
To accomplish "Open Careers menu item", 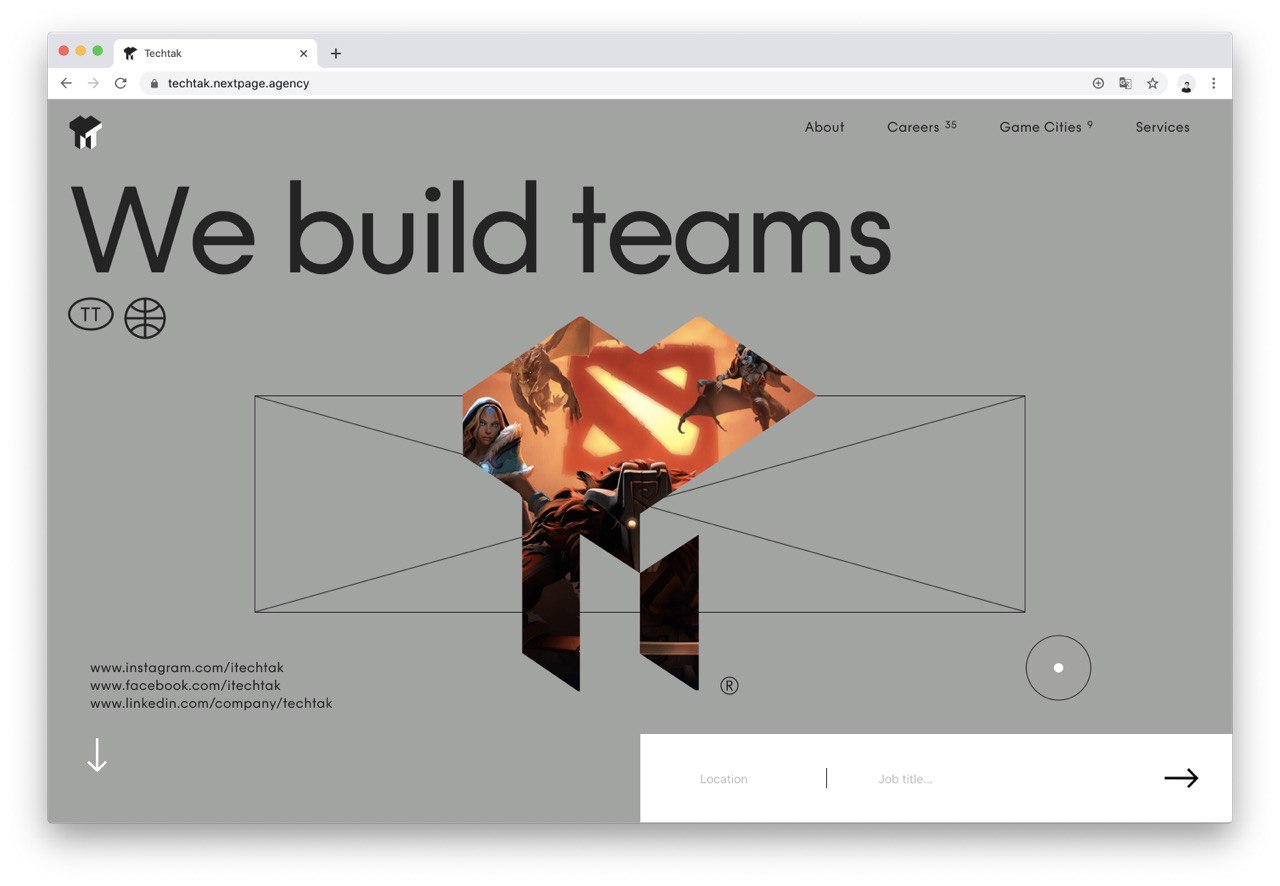I will coord(921,127).
